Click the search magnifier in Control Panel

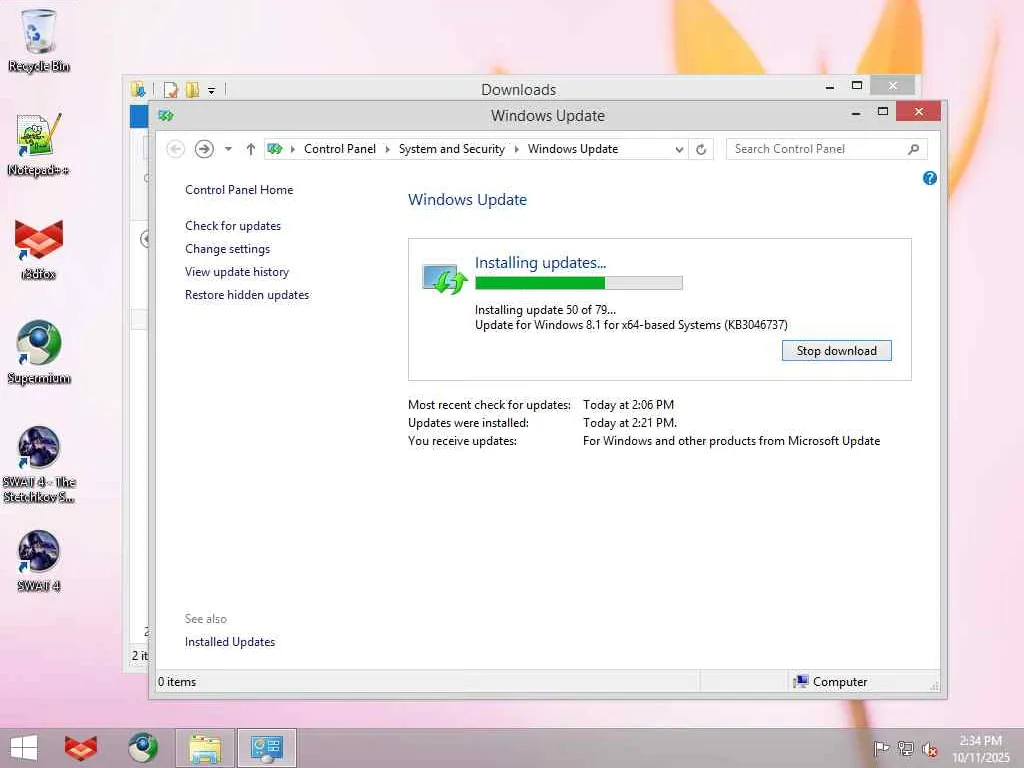[913, 150]
